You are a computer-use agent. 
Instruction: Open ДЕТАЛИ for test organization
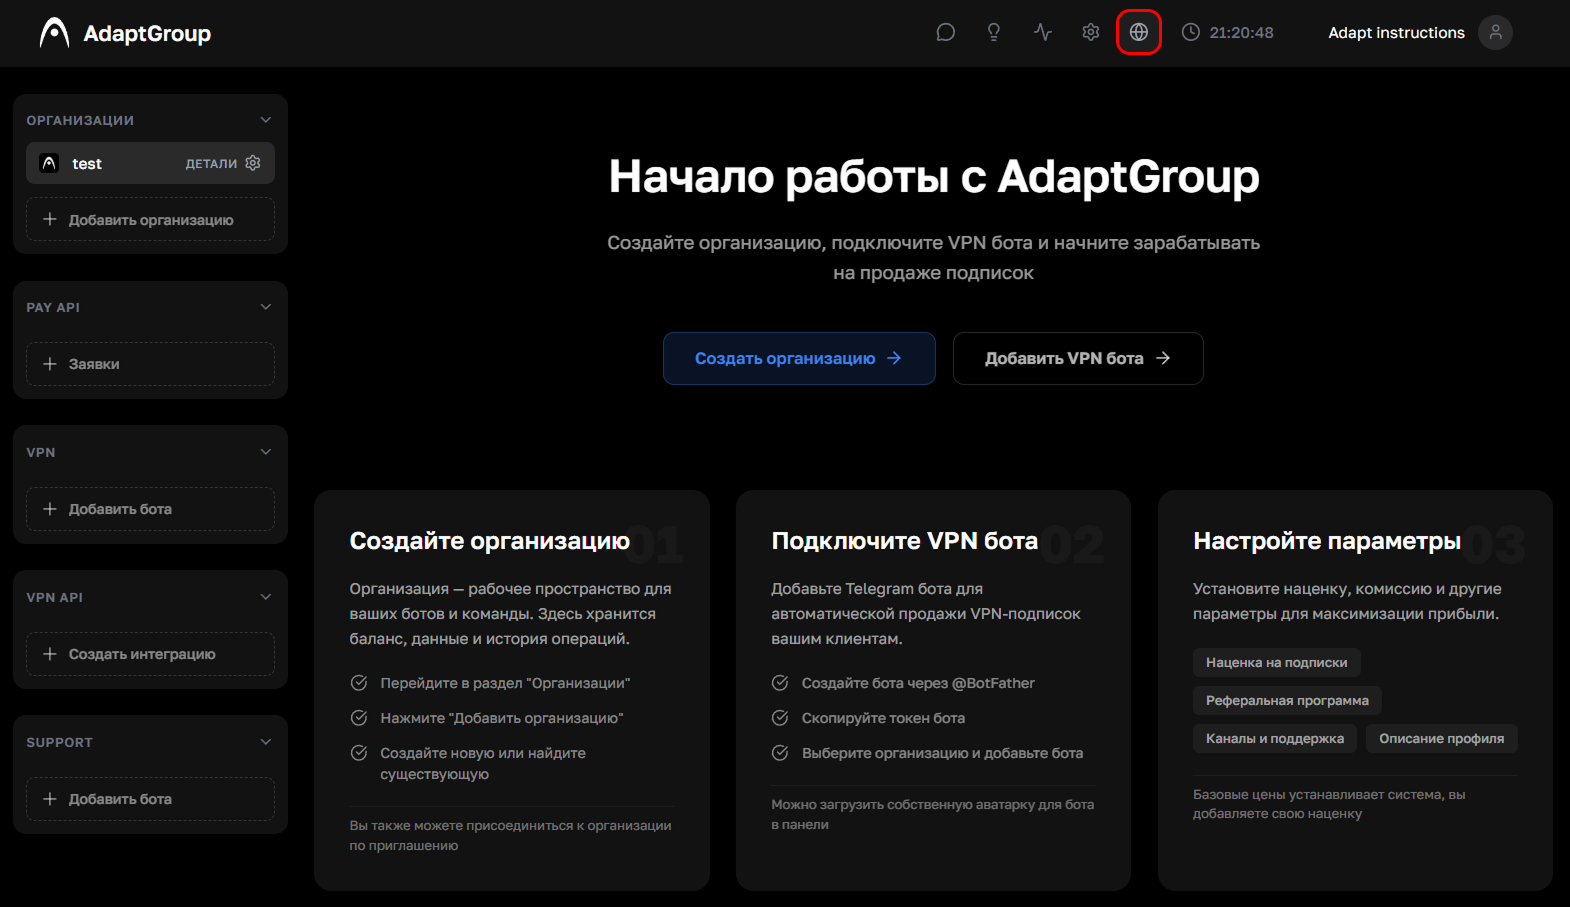tap(211, 164)
